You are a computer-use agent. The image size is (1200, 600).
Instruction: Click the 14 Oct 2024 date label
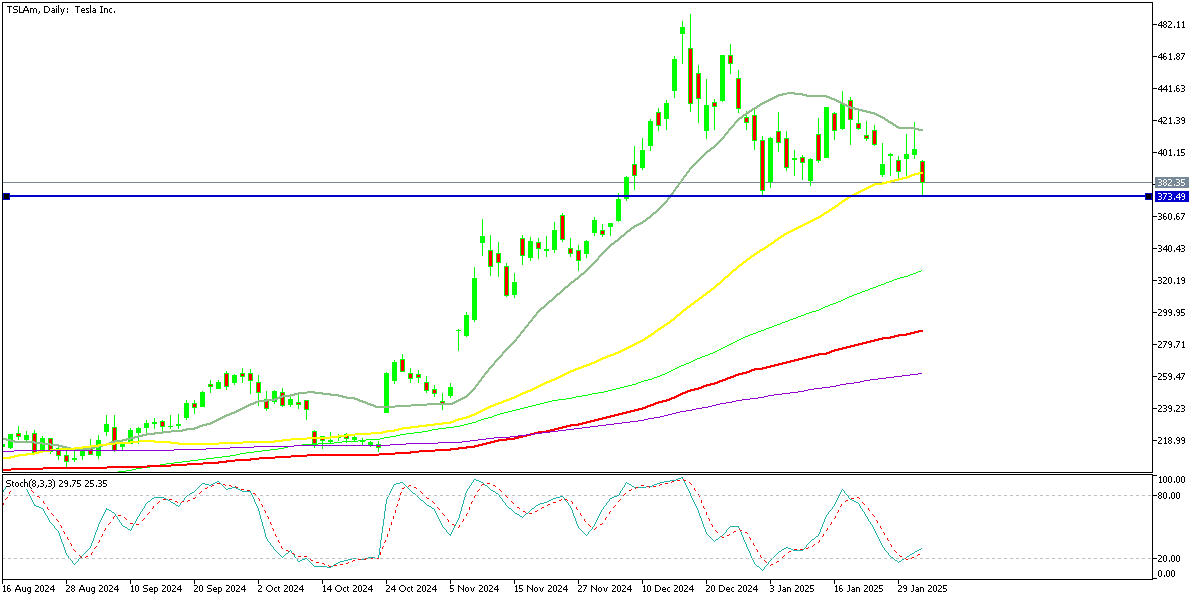pyautogui.click(x=347, y=589)
